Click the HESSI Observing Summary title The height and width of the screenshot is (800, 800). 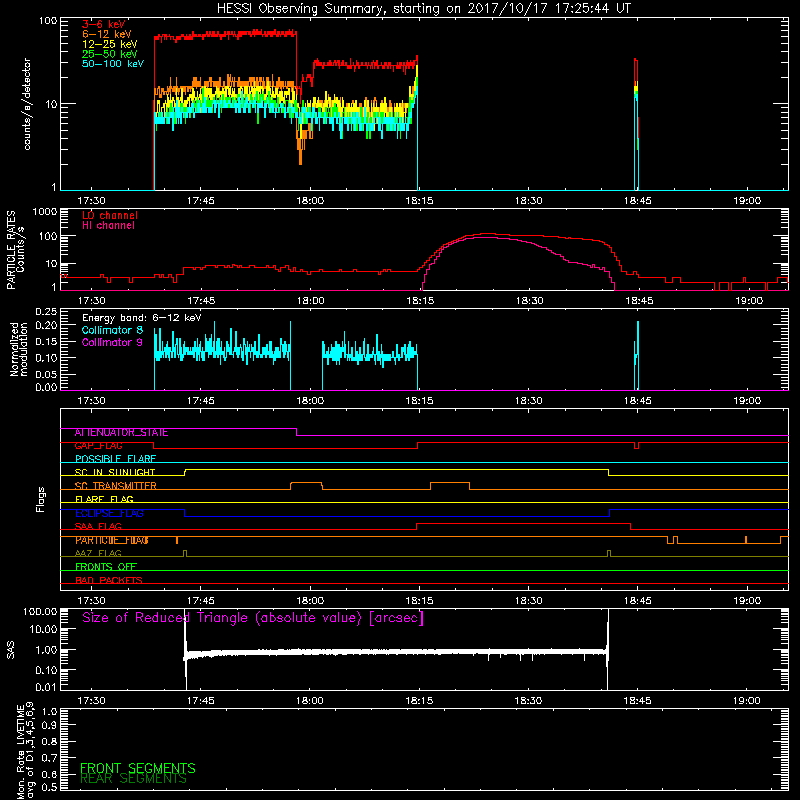tap(423, 9)
